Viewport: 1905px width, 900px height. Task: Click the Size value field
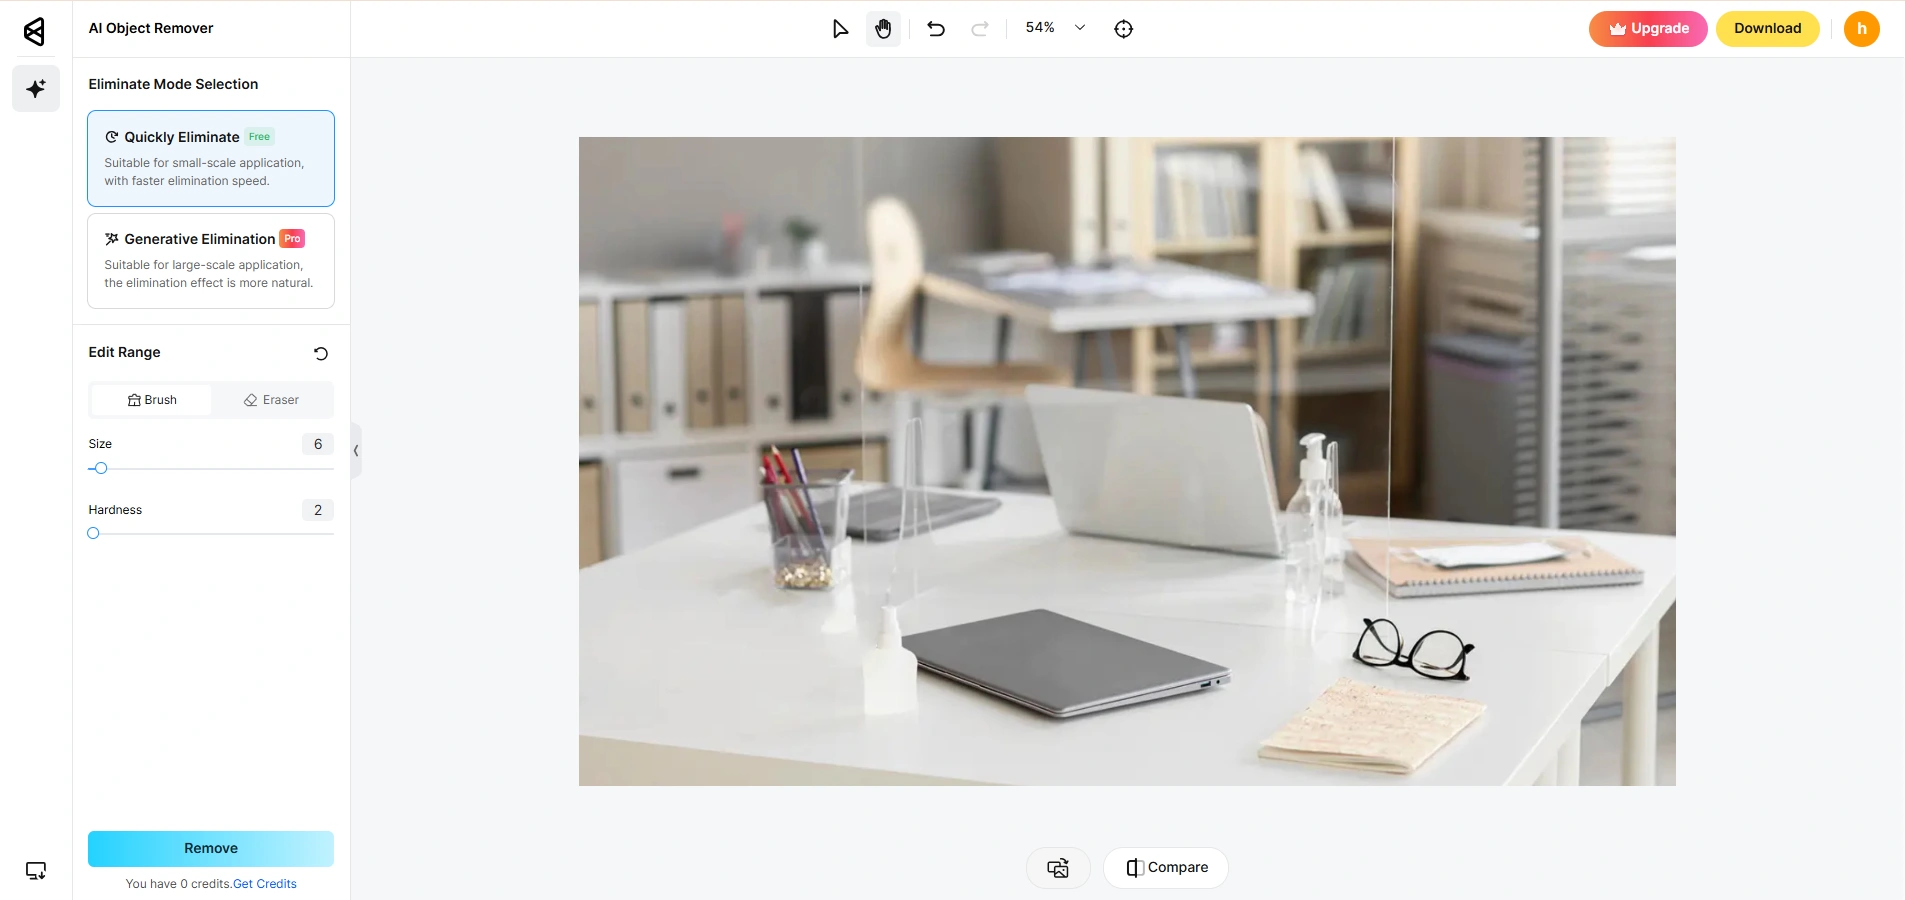[318, 444]
